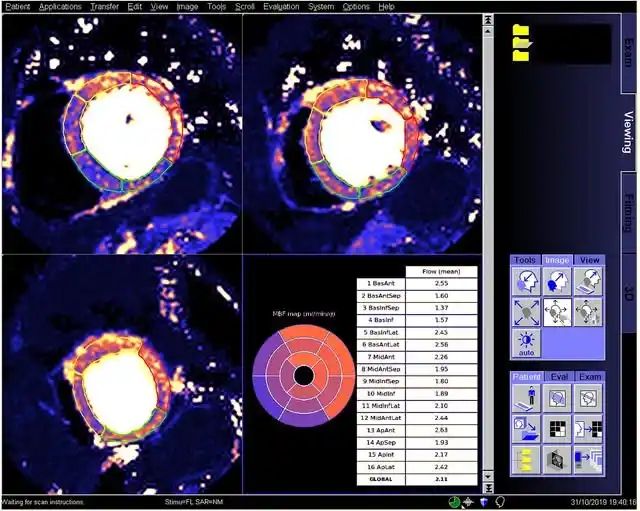Click the blue shield status icon
The height and width of the screenshot is (511, 640).
(484, 502)
